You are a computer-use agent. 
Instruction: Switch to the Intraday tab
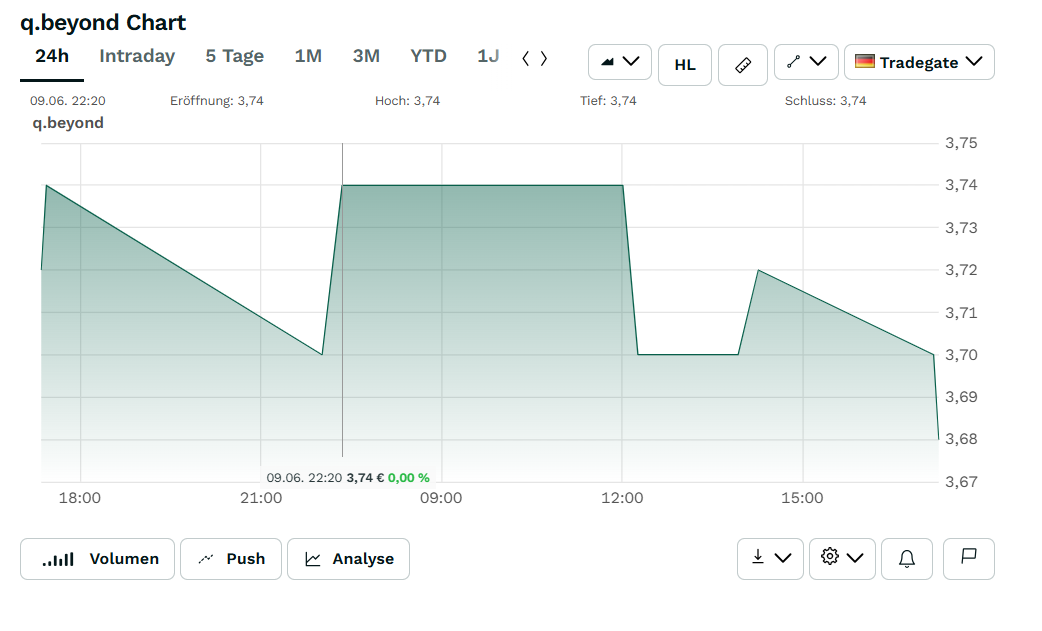pos(137,56)
